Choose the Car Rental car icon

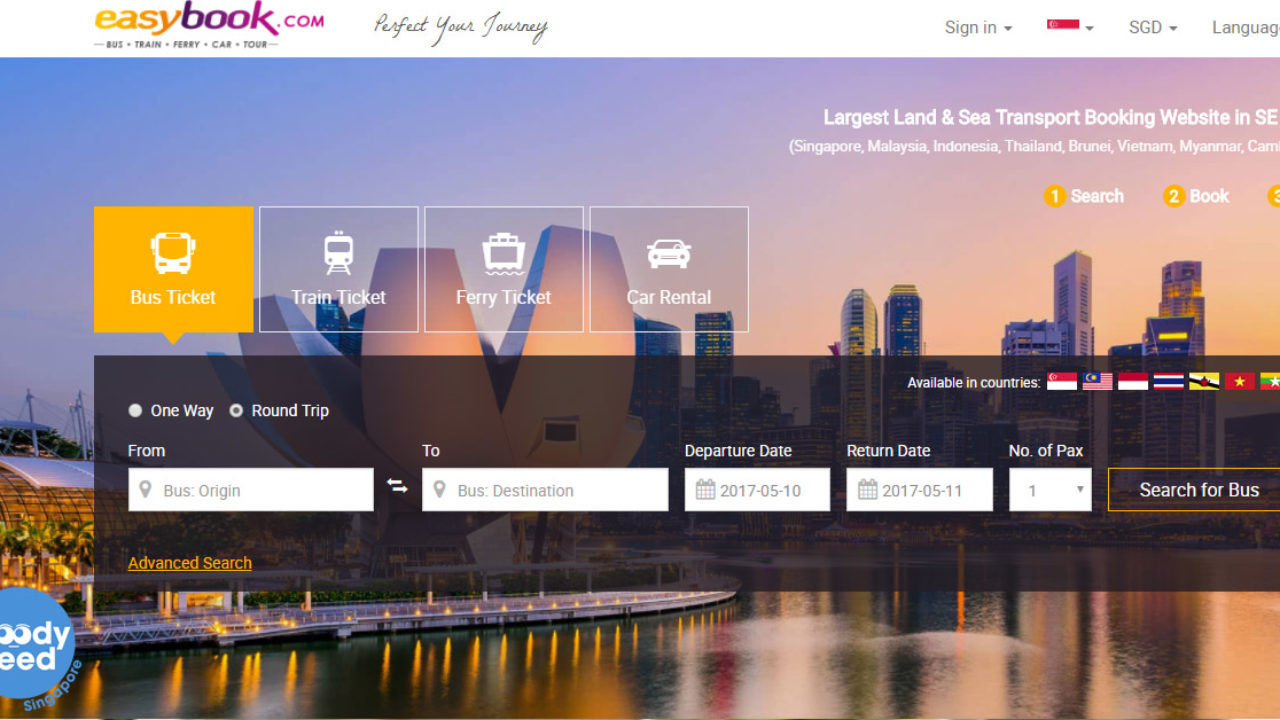coord(668,254)
